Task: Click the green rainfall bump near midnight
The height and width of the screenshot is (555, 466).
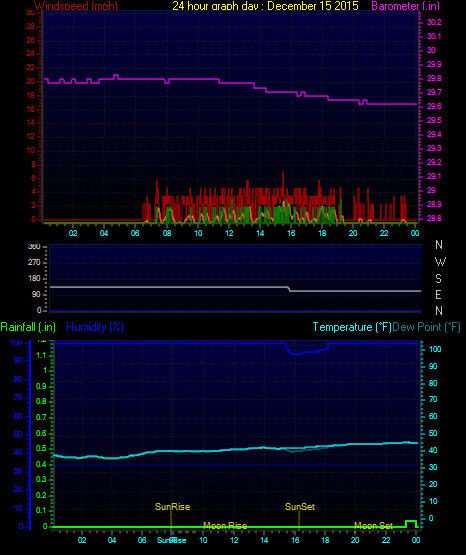Action: click(x=411, y=523)
